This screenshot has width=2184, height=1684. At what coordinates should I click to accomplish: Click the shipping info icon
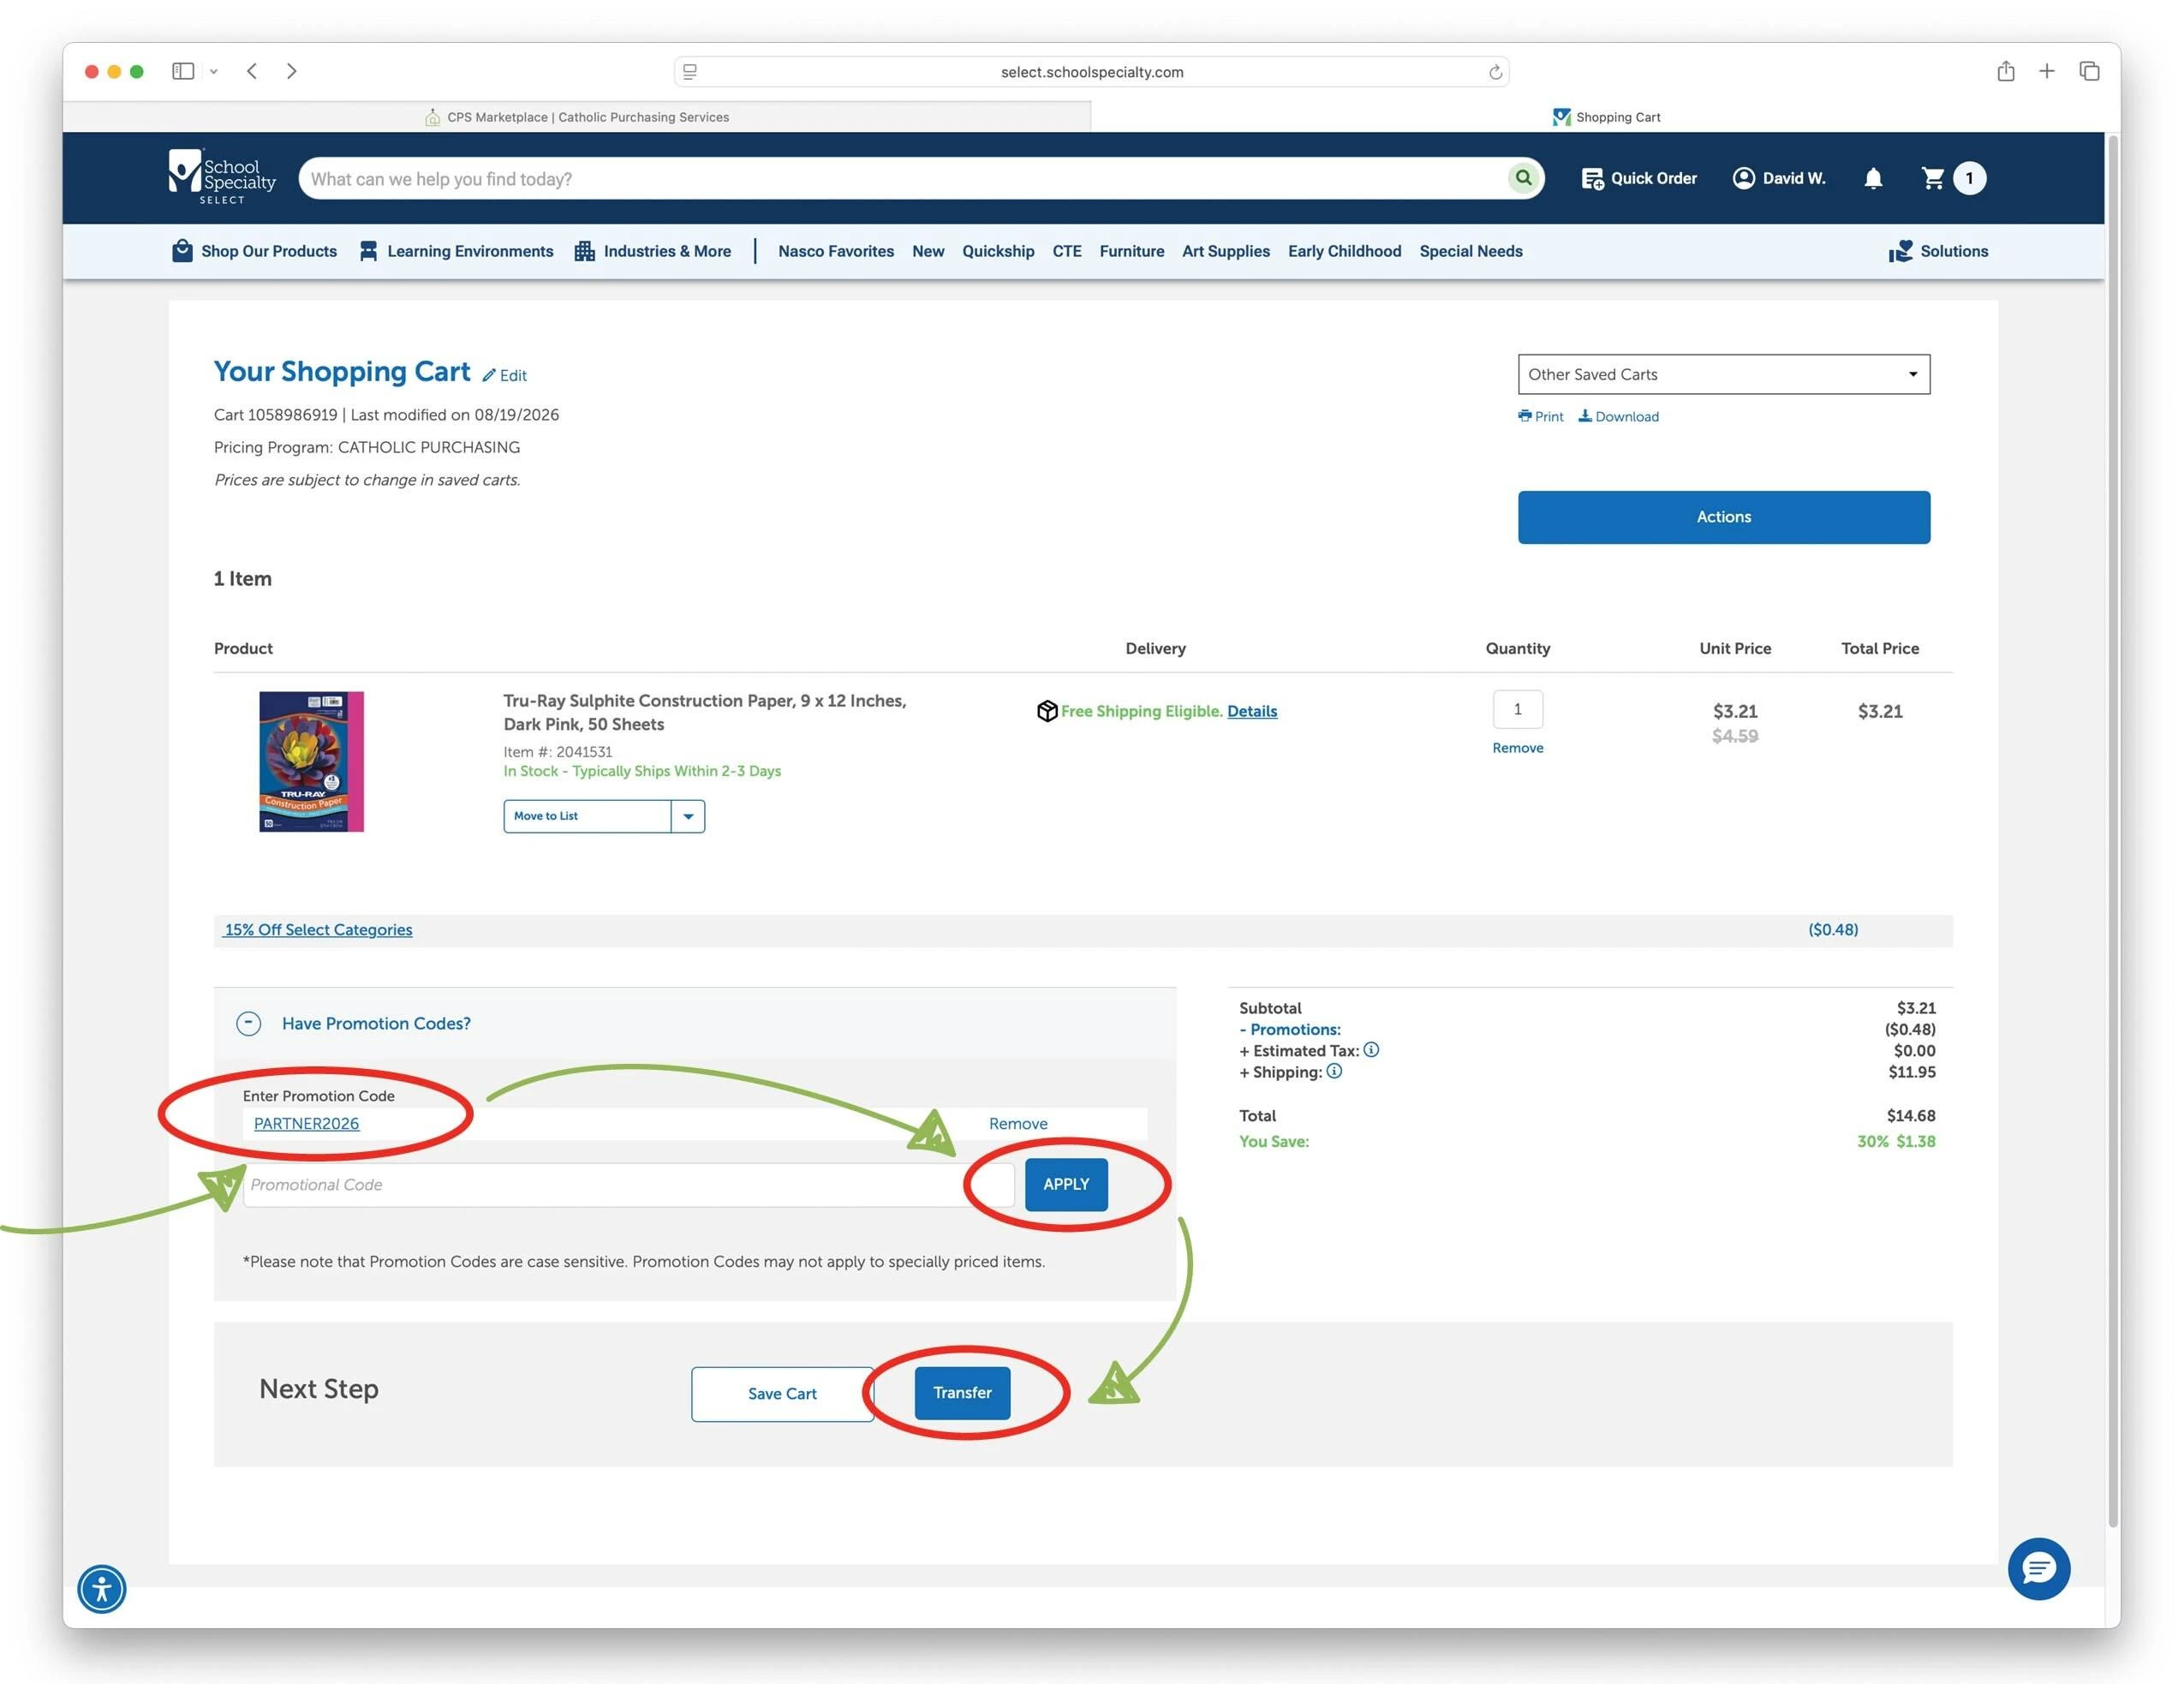point(1334,1071)
